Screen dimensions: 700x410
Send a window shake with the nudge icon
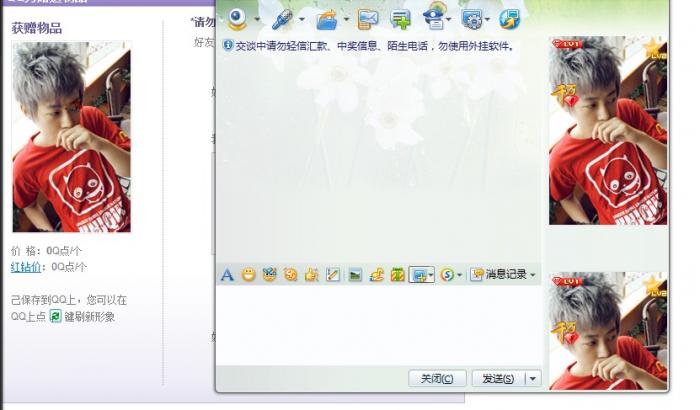pos(291,275)
